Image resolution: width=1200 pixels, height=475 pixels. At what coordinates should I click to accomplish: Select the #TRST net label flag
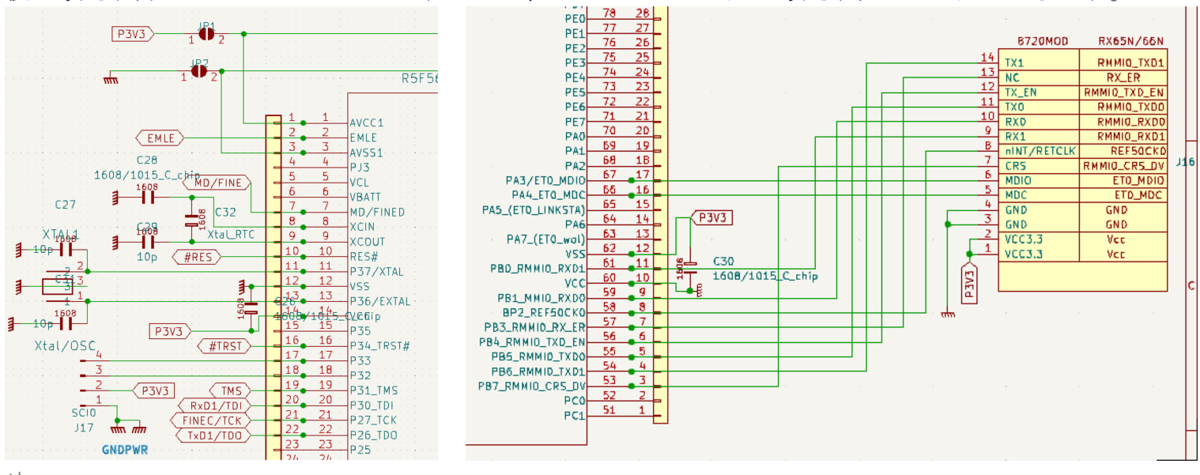click(x=222, y=346)
